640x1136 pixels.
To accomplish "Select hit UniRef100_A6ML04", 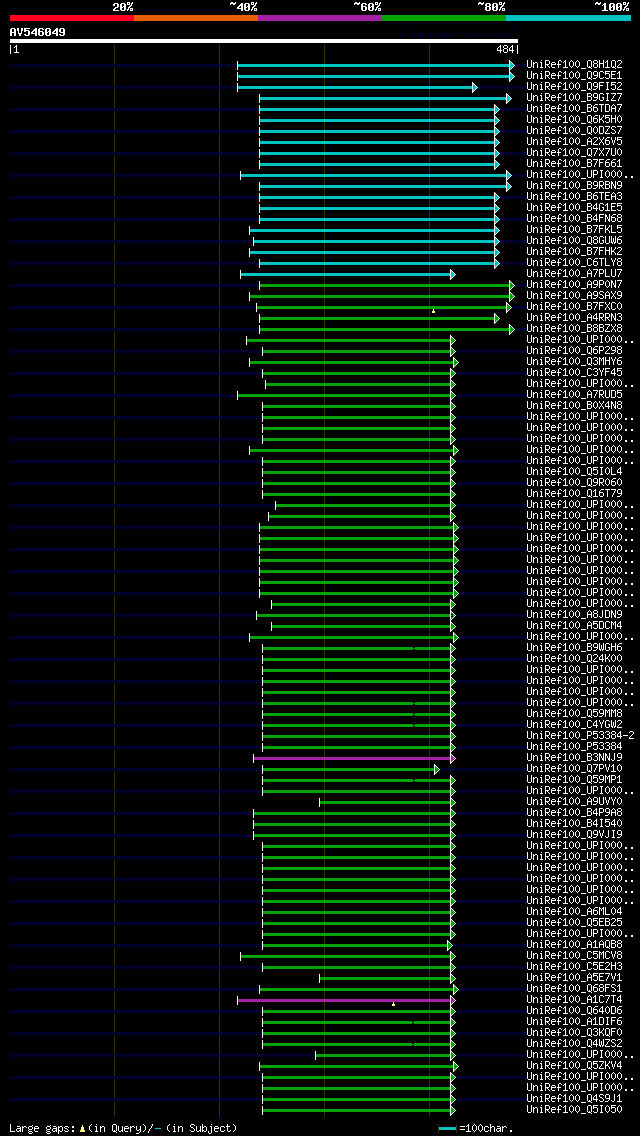I will coord(574,912).
